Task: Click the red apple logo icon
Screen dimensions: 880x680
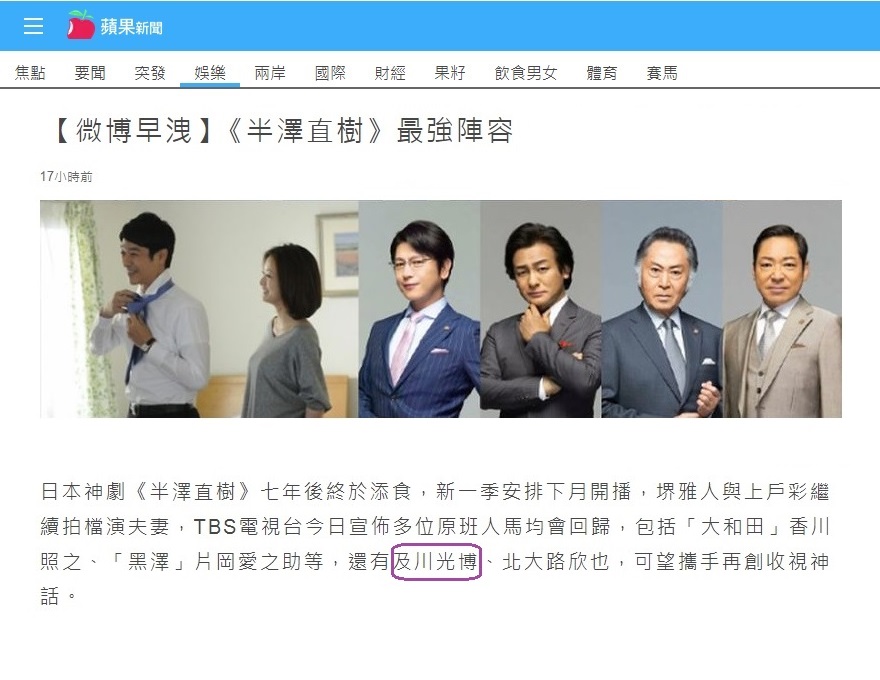Action: [x=81, y=25]
